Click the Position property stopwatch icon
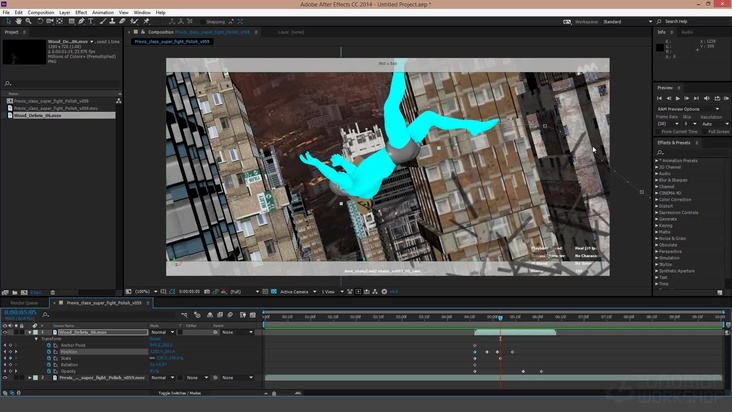Screen dimensions: 732x412 click(x=47, y=352)
